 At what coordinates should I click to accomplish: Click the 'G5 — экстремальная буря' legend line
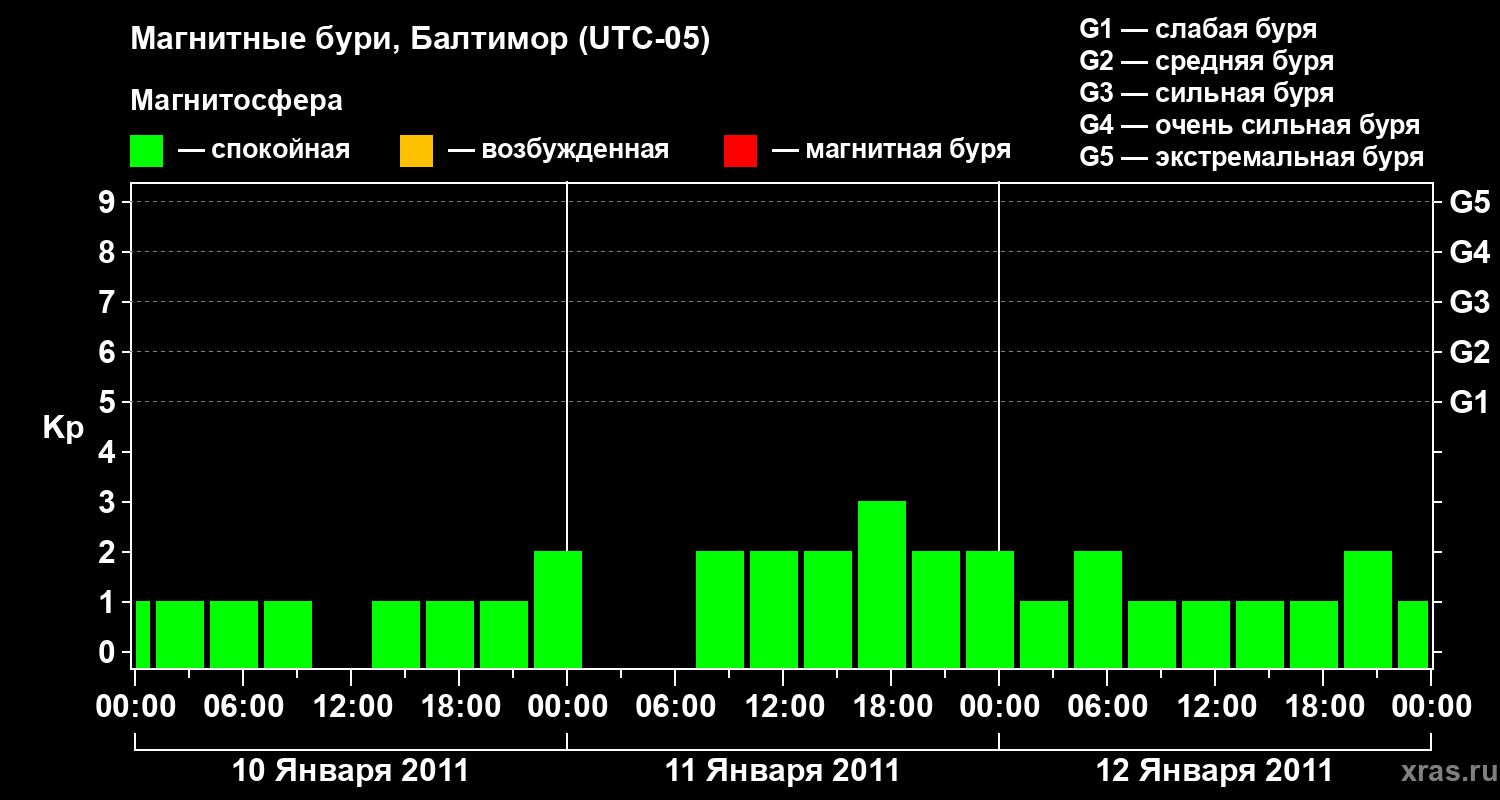tap(1252, 157)
